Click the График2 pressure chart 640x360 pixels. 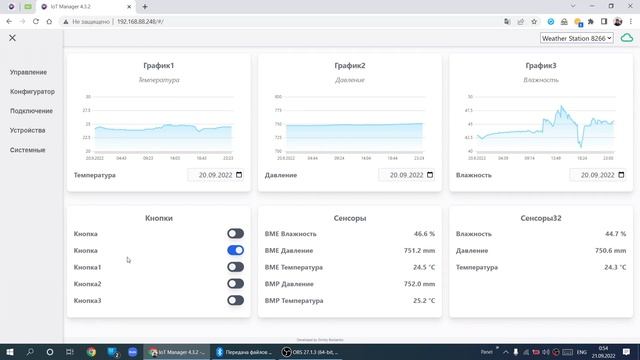pos(350,127)
